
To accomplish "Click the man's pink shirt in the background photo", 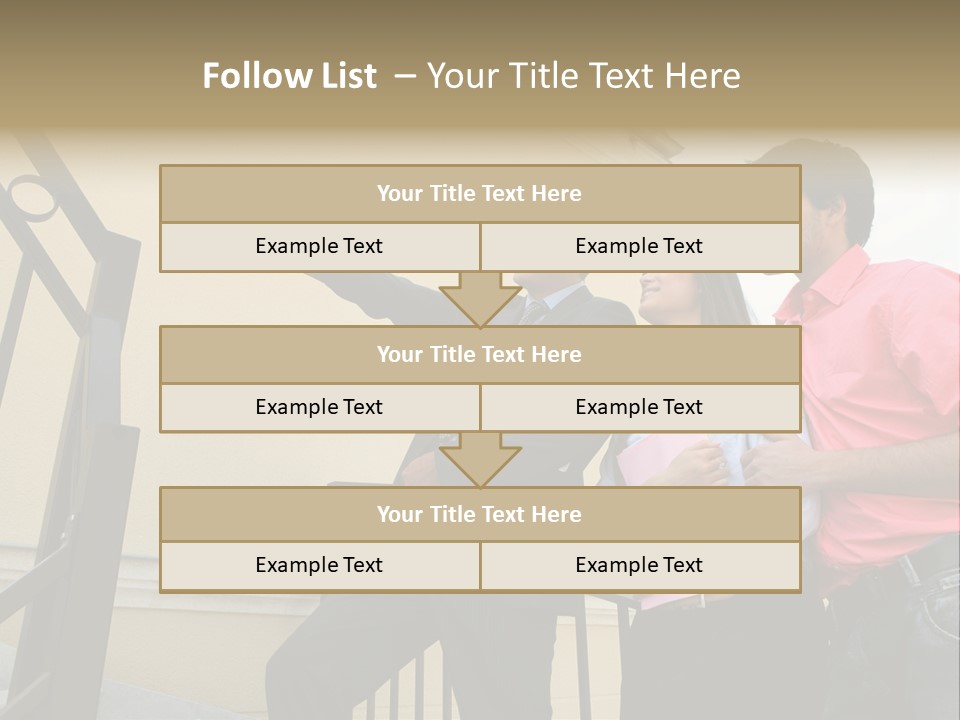I will coord(880,380).
